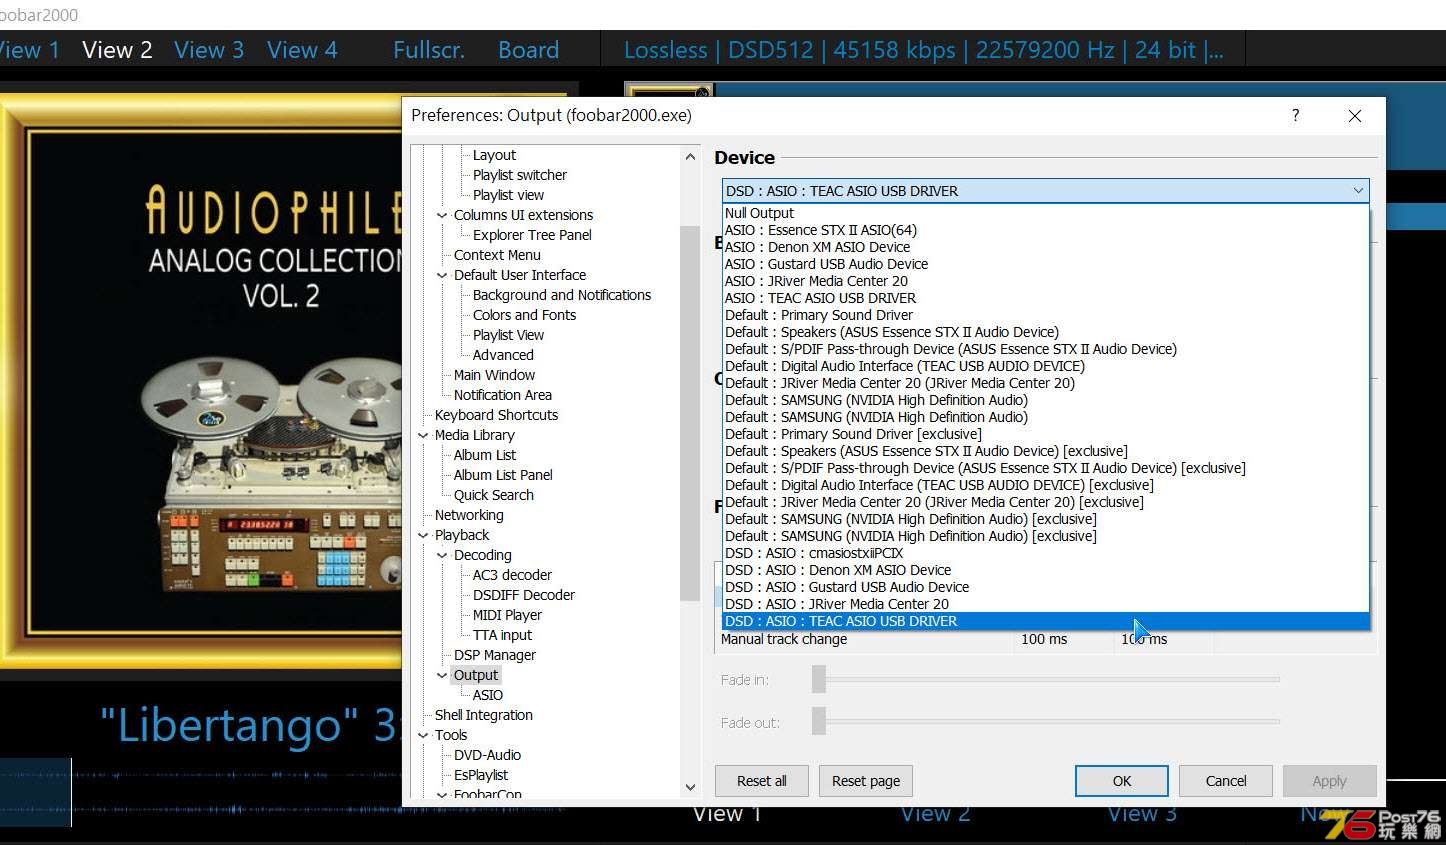The height and width of the screenshot is (845, 1446).
Task: Click Fullscr. in top bar
Action: [x=428, y=50]
